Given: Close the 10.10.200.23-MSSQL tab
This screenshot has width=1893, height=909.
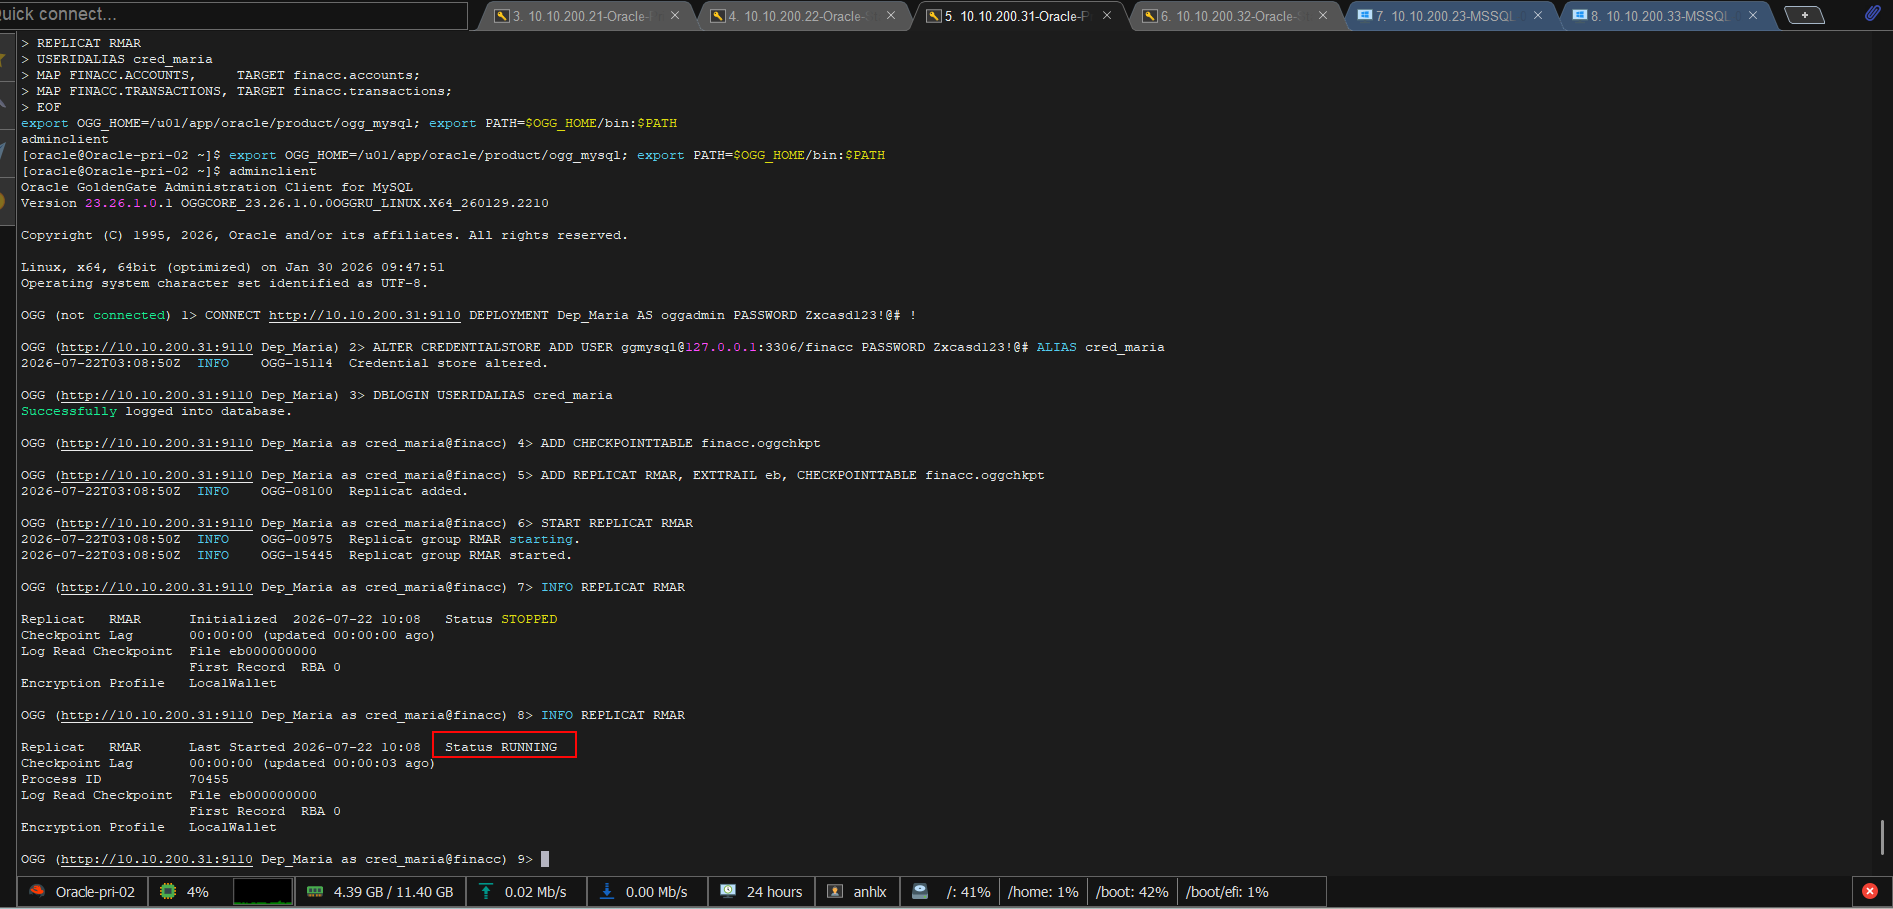Looking at the screenshot, I should click(1538, 16).
